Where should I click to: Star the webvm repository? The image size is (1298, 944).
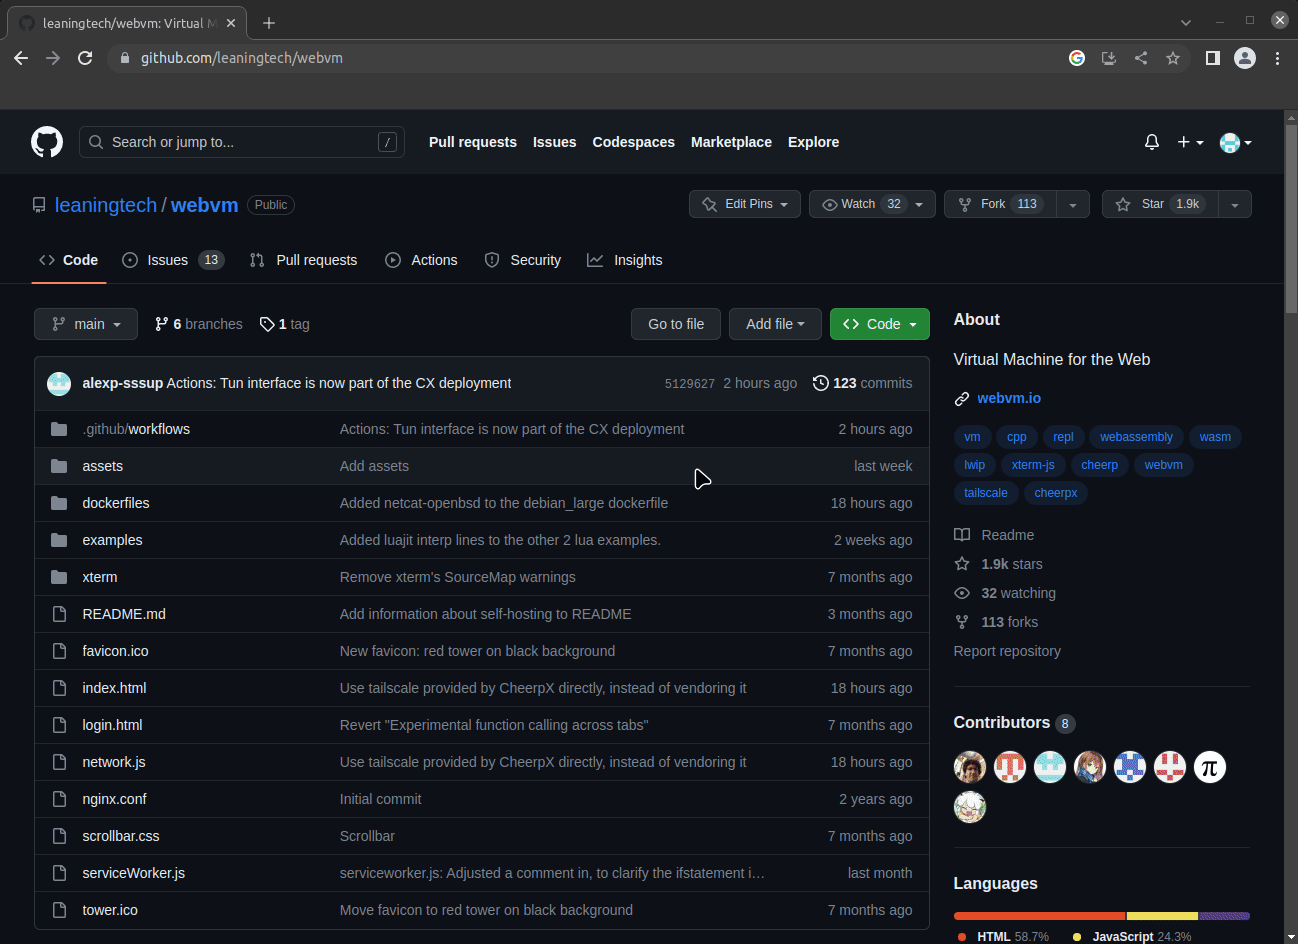click(x=1160, y=204)
